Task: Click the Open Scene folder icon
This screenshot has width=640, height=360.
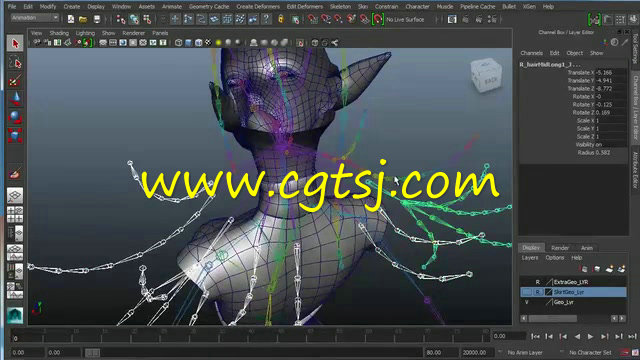Action: [83, 19]
